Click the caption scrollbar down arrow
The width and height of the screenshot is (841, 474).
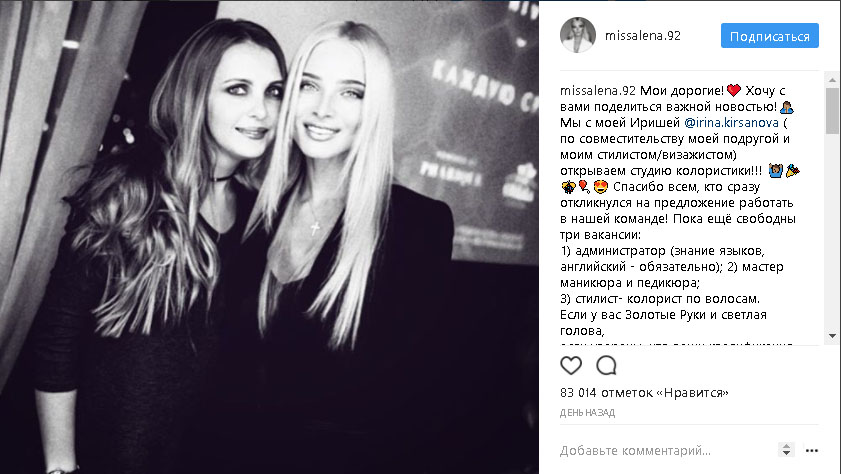(x=832, y=336)
